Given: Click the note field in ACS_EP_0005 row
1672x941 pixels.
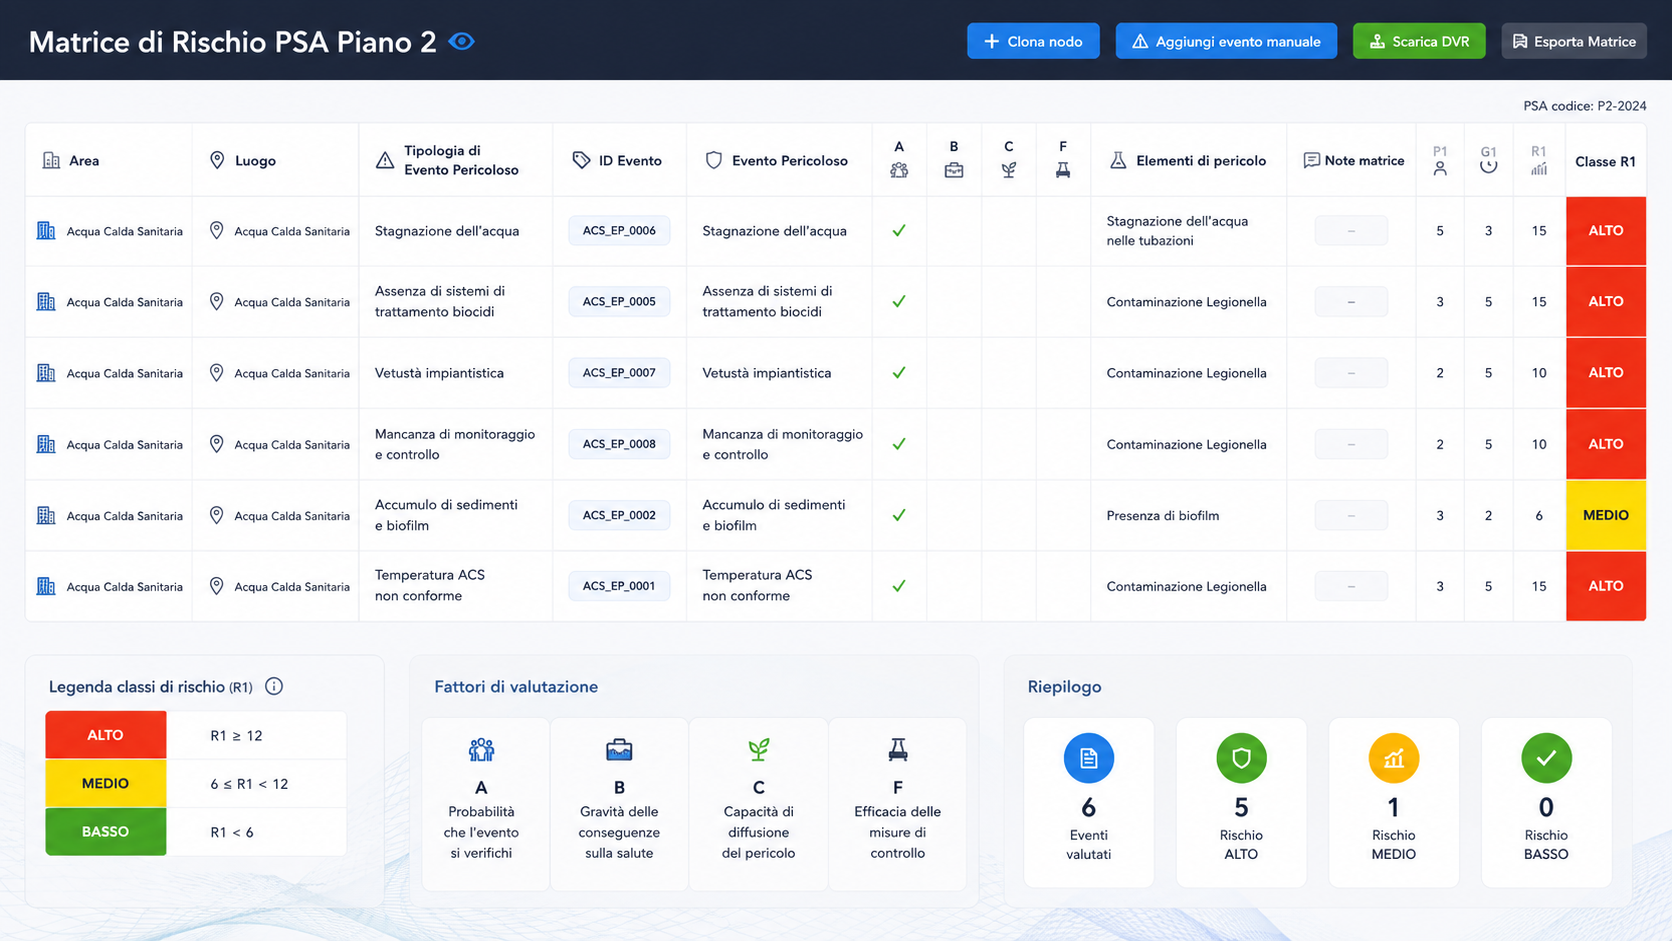Looking at the screenshot, I should [x=1351, y=301].
